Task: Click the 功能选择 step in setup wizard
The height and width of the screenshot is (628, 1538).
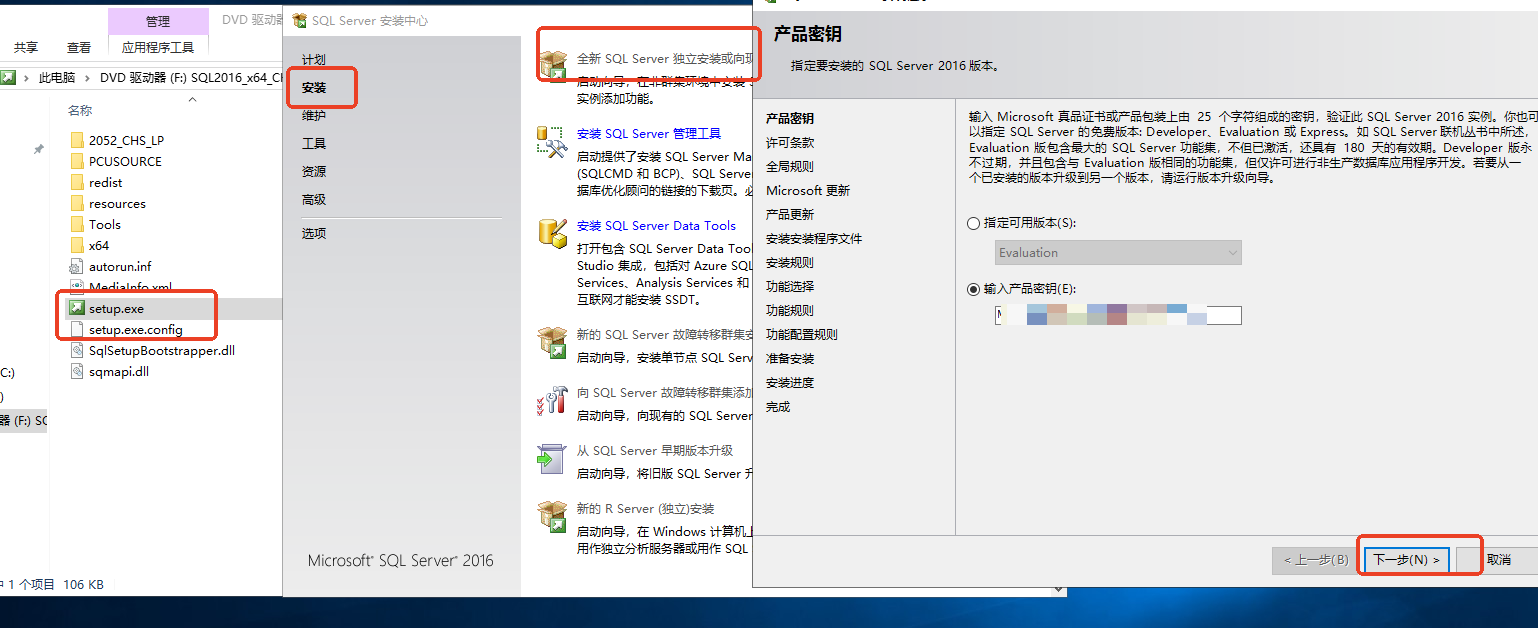Action: tap(790, 287)
